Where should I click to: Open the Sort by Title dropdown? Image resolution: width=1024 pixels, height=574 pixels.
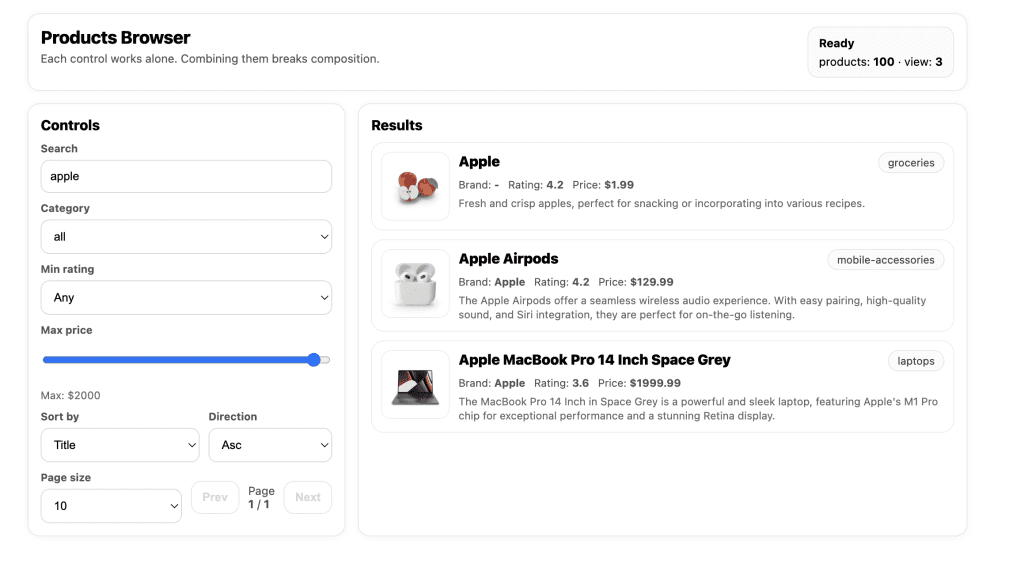(x=120, y=445)
